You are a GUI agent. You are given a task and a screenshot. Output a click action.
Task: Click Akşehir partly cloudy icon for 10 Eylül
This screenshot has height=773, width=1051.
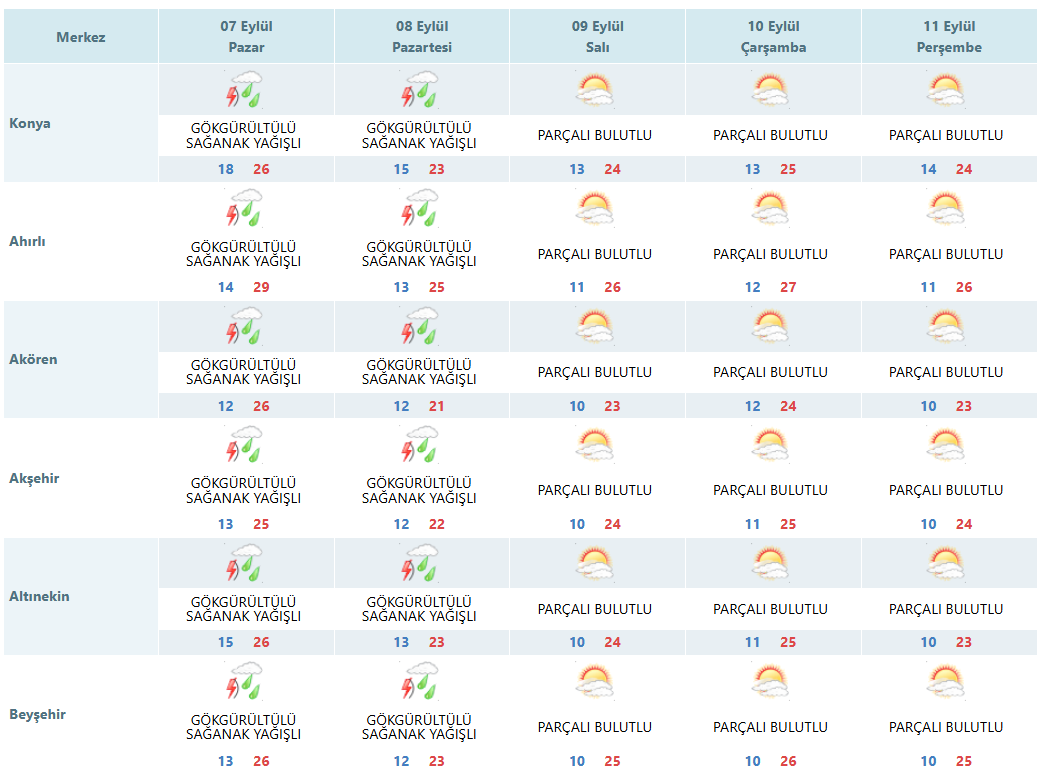[770, 445]
